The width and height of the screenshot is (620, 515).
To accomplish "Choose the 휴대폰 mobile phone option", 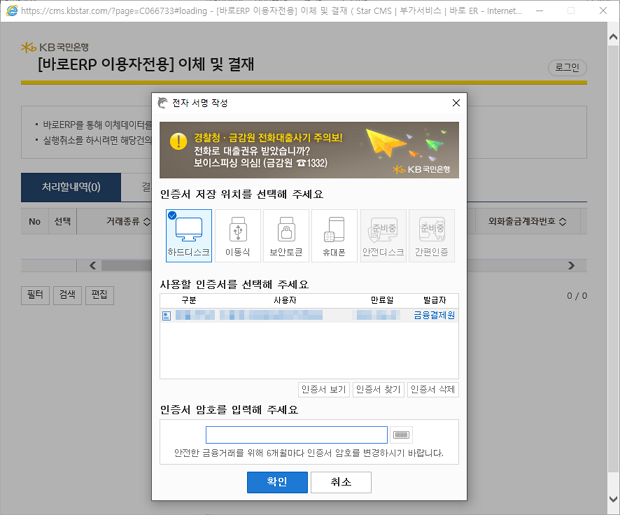I will click(334, 236).
